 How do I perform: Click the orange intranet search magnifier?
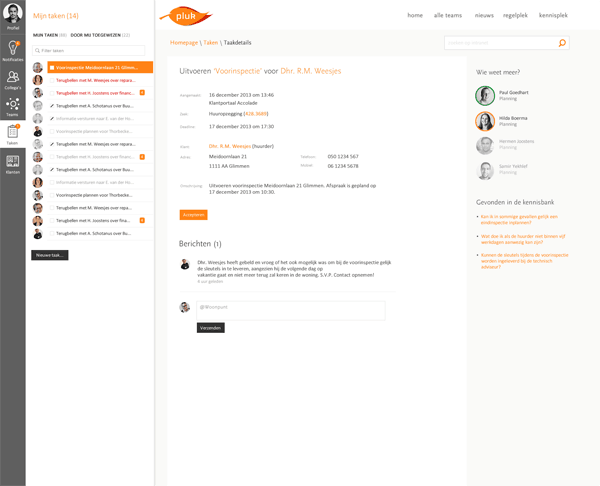click(x=562, y=43)
